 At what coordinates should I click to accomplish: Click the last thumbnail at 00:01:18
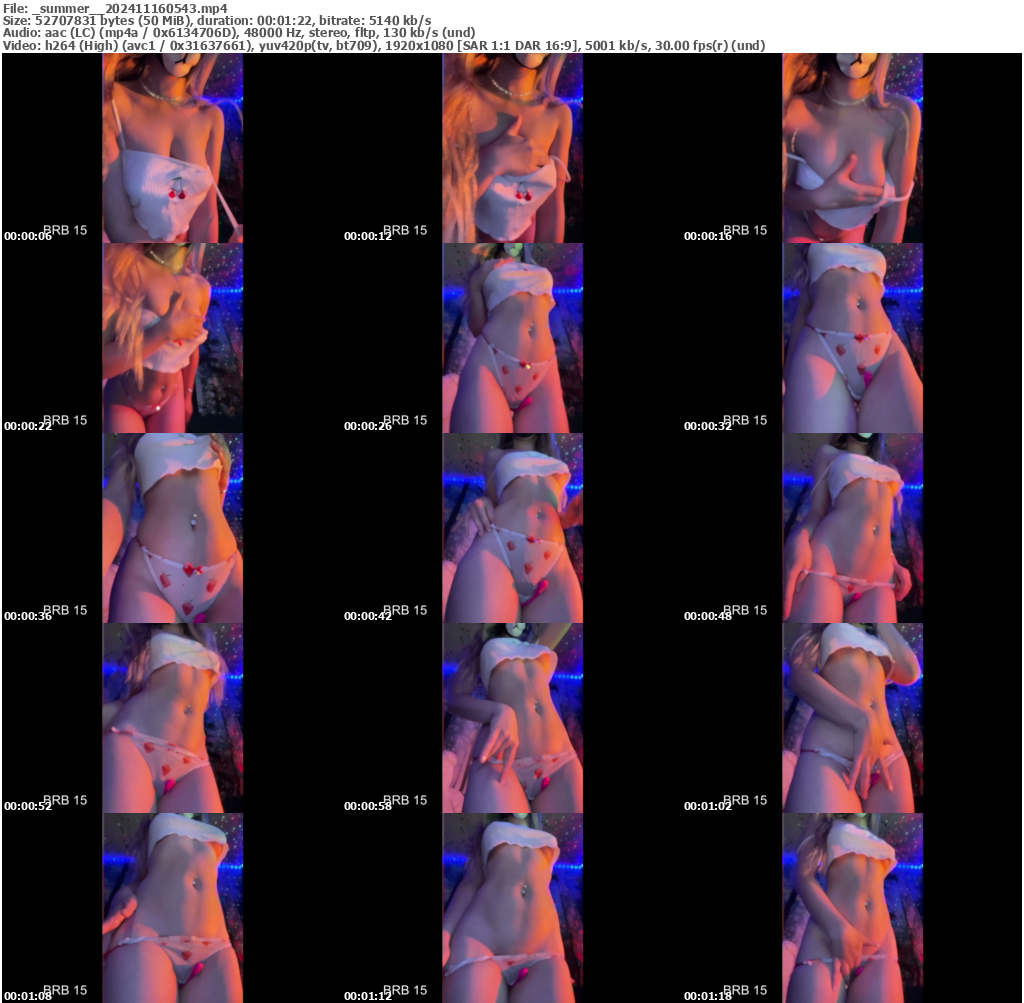852,907
